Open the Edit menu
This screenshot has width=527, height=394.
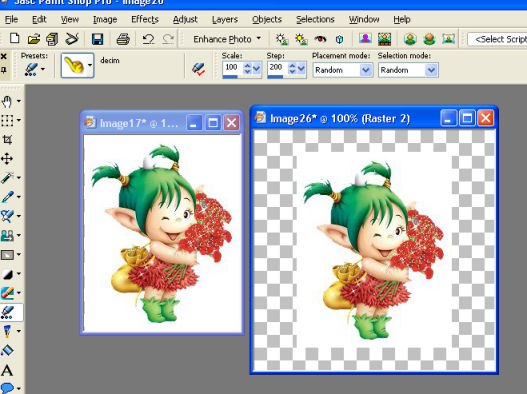39,19
